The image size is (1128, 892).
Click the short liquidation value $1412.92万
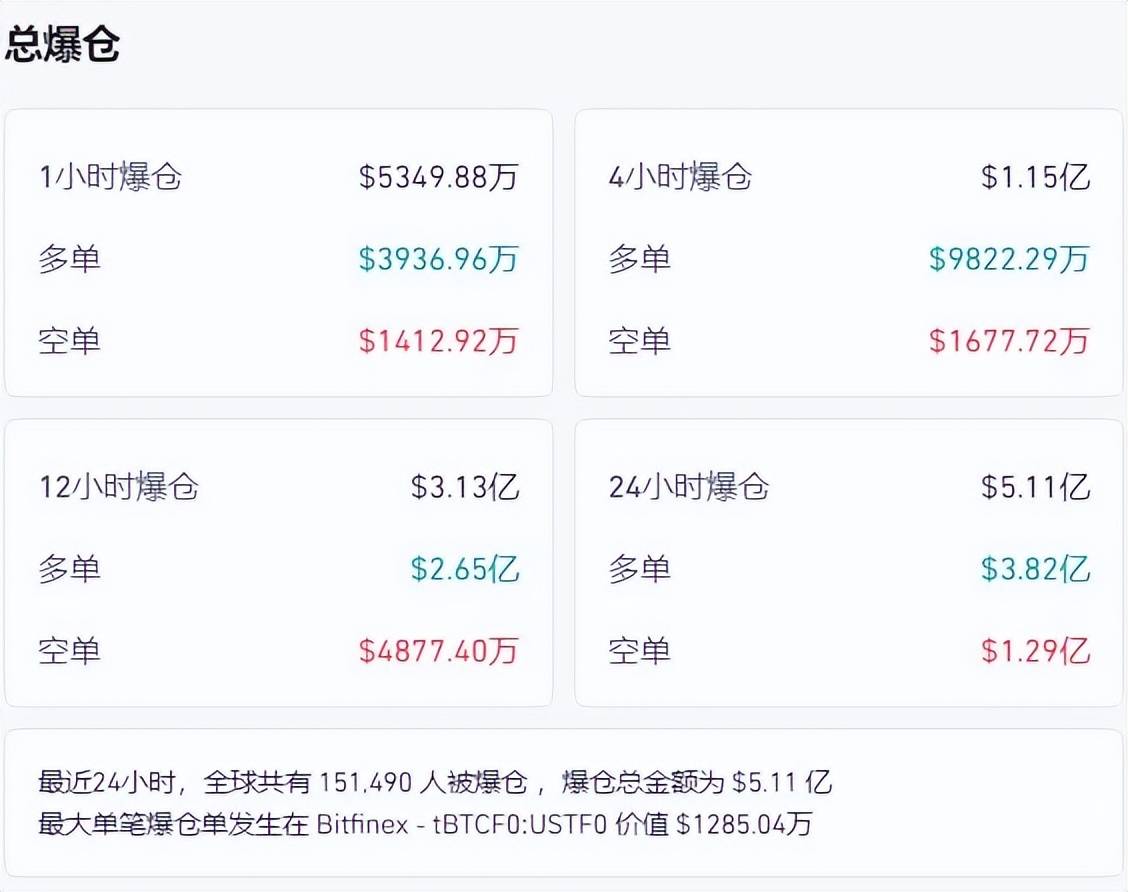point(439,341)
